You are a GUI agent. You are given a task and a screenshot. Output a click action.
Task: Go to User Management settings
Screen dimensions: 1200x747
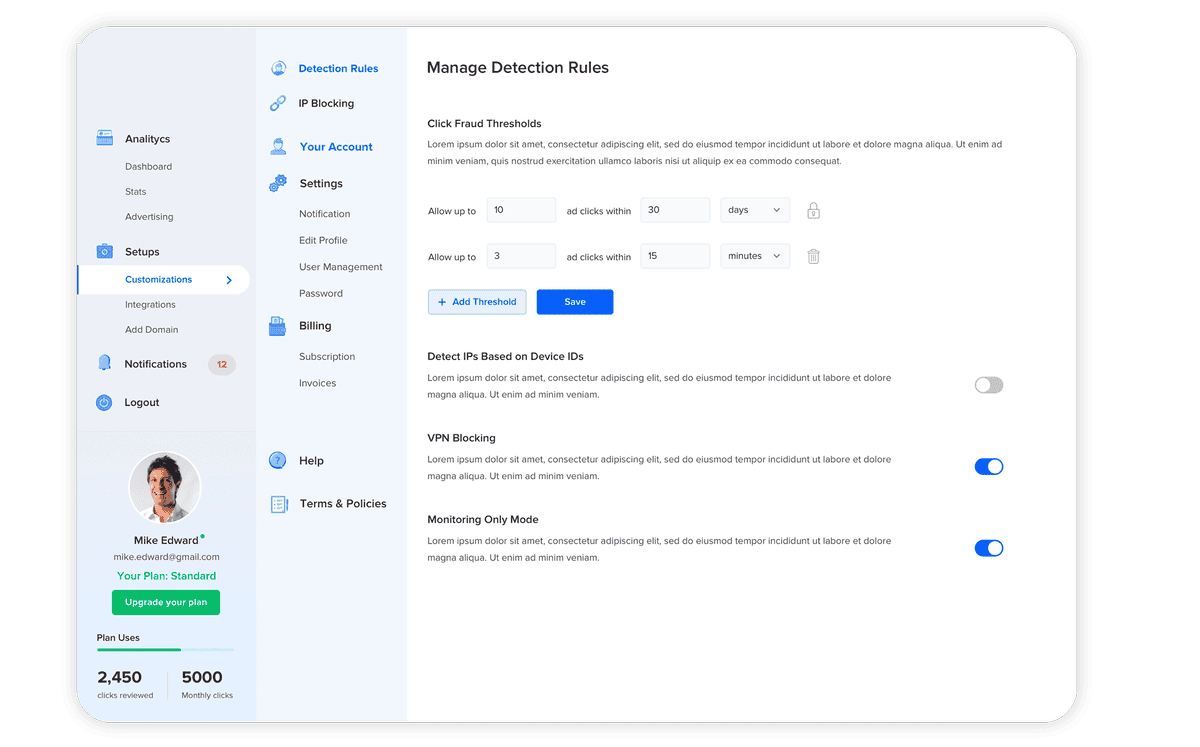click(340, 267)
